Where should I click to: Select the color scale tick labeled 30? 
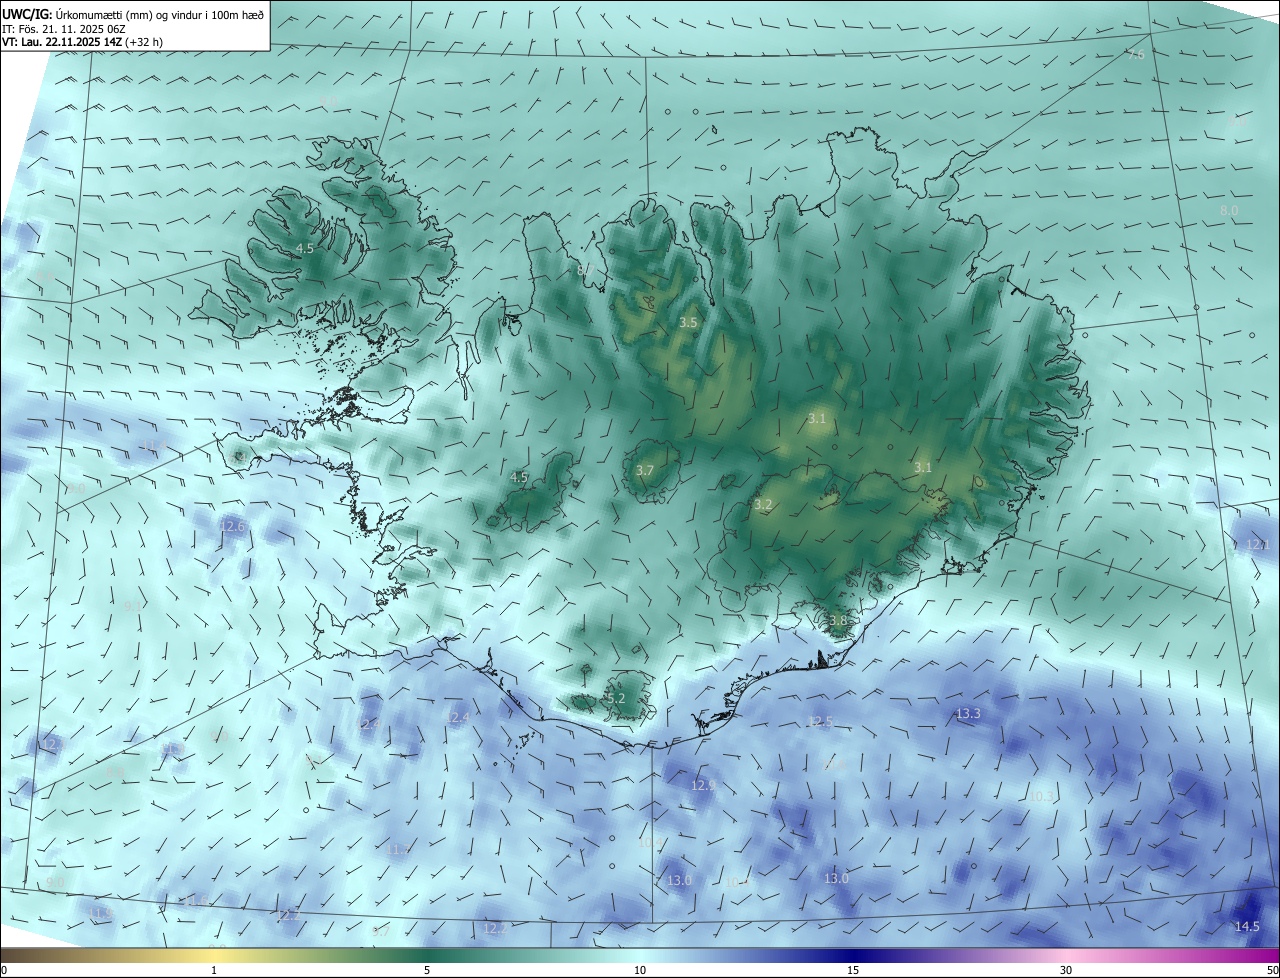pyautogui.click(x=1066, y=970)
